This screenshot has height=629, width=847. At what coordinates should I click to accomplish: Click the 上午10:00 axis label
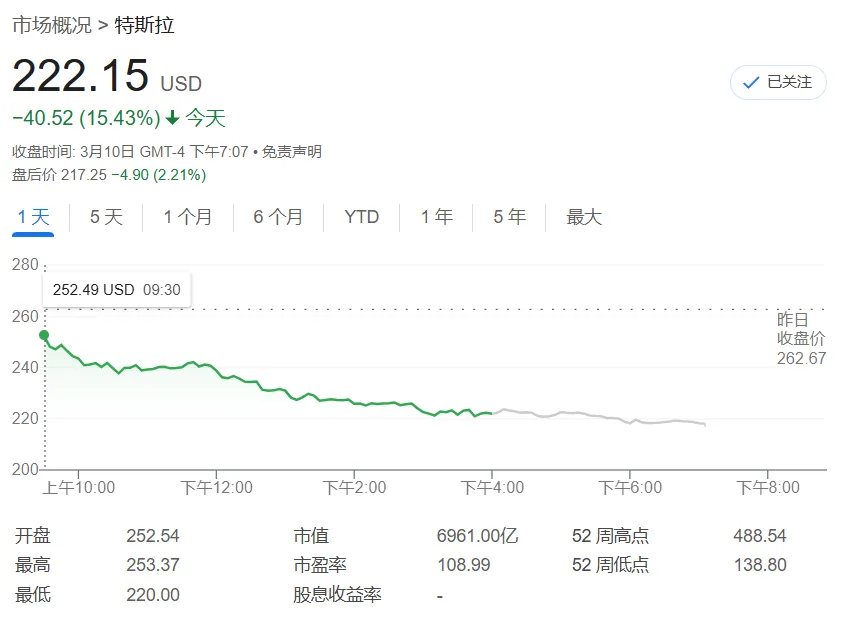[x=79, y=488]
